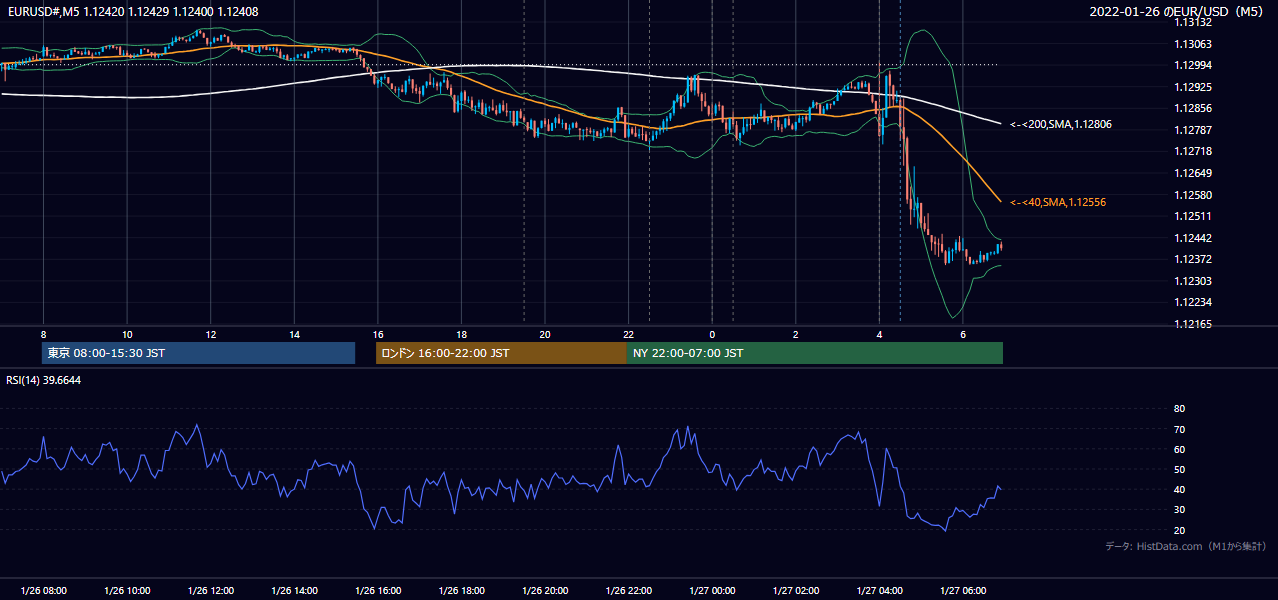The image size is (1278, 600).
Task: Click the RSI(14) 39.6644 indicator label
Action: tap(44, 380)
